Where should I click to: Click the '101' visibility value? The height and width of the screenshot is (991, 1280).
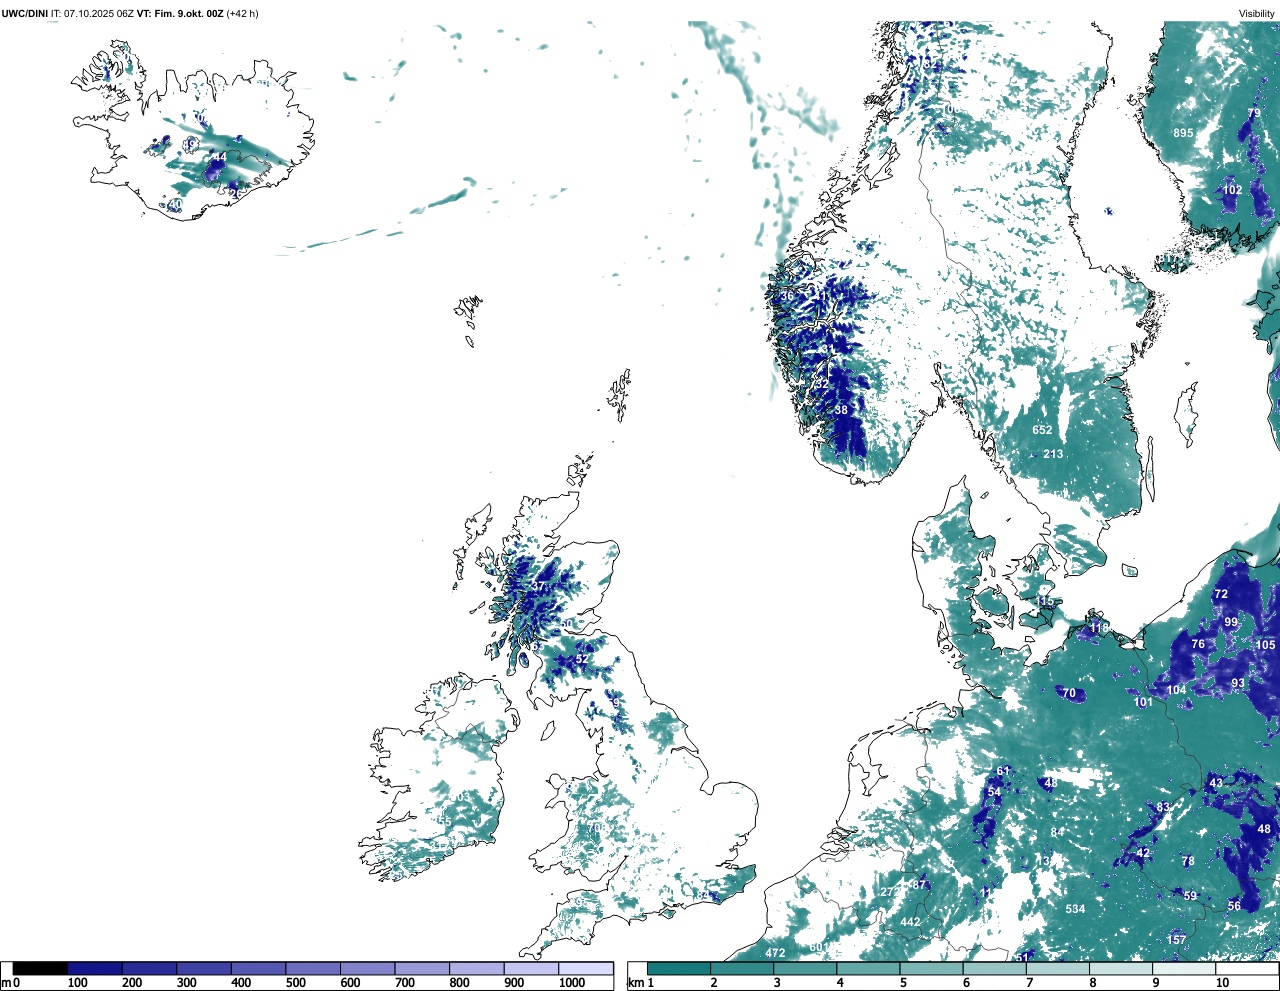click(x=1143, y=702)
